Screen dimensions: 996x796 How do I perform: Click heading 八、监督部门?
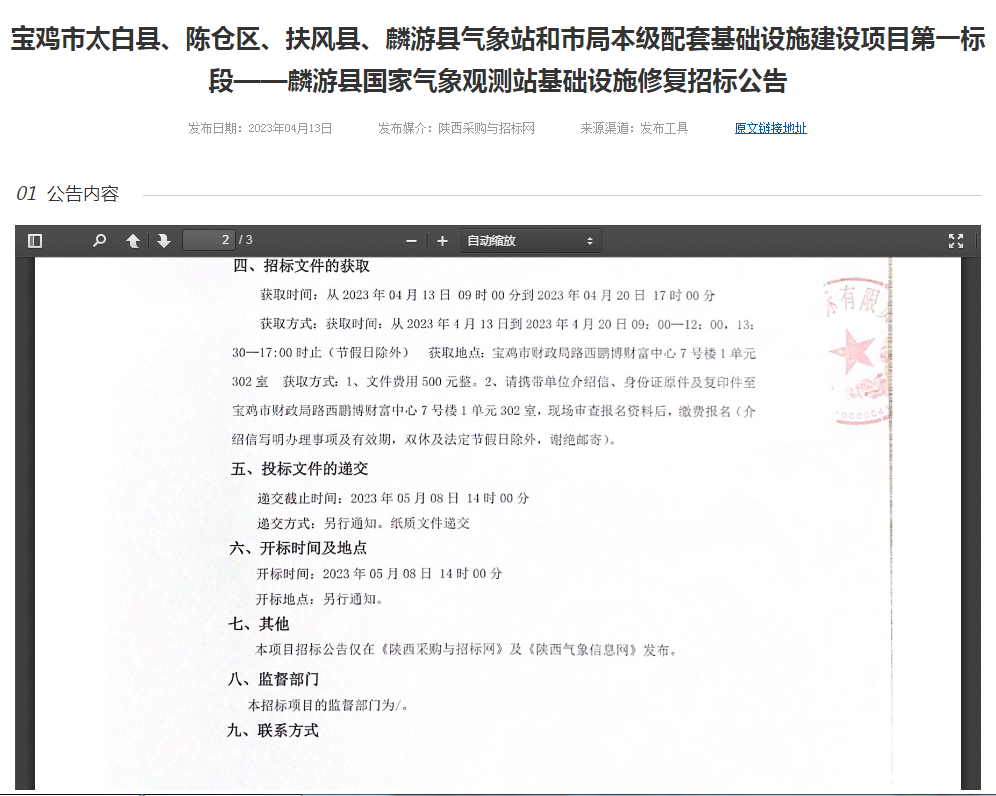(273, 679)
